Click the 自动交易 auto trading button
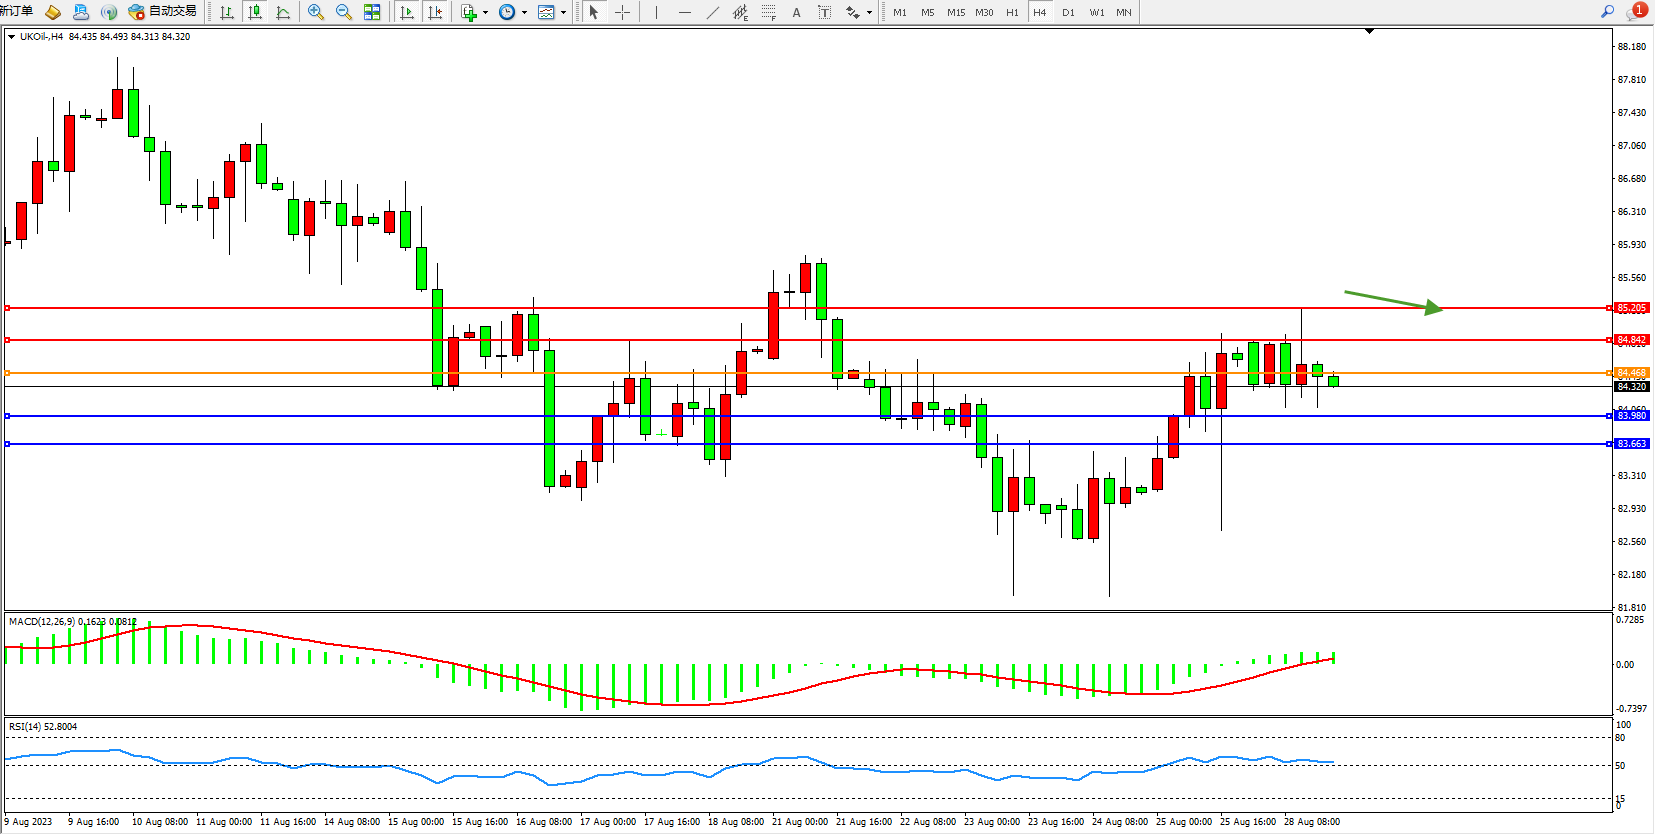The height and width of the screenshot is (835, 1655). [163, 12]
